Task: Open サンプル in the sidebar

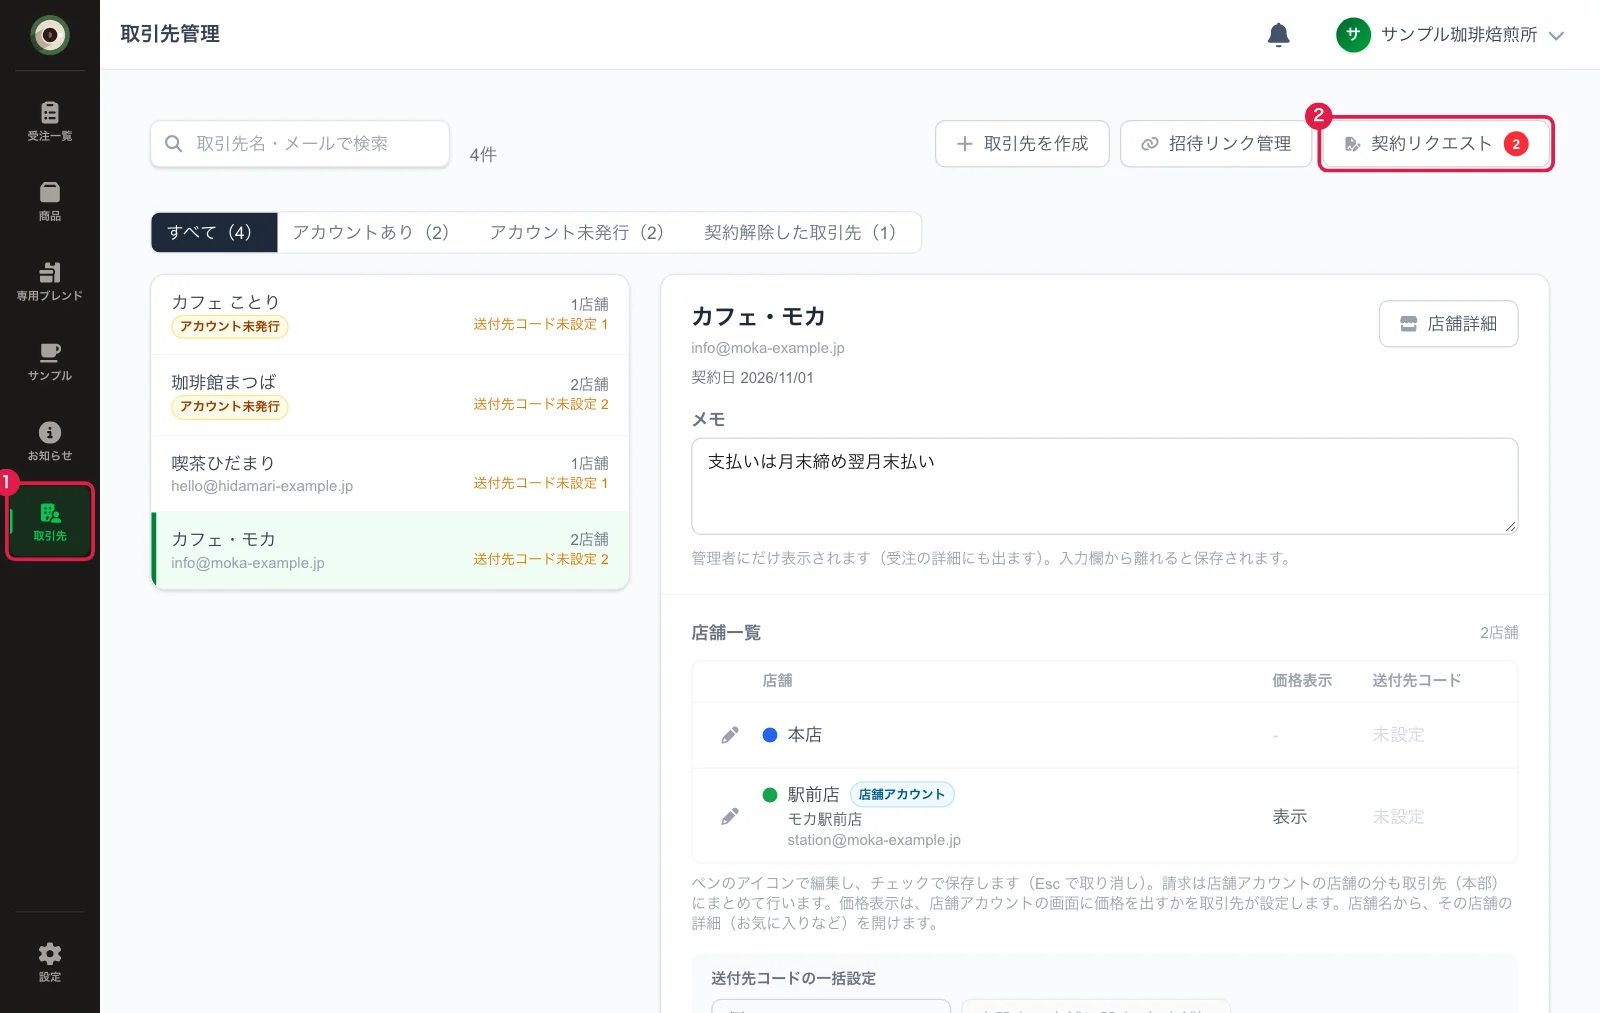Action: click(x=50, y=361)
